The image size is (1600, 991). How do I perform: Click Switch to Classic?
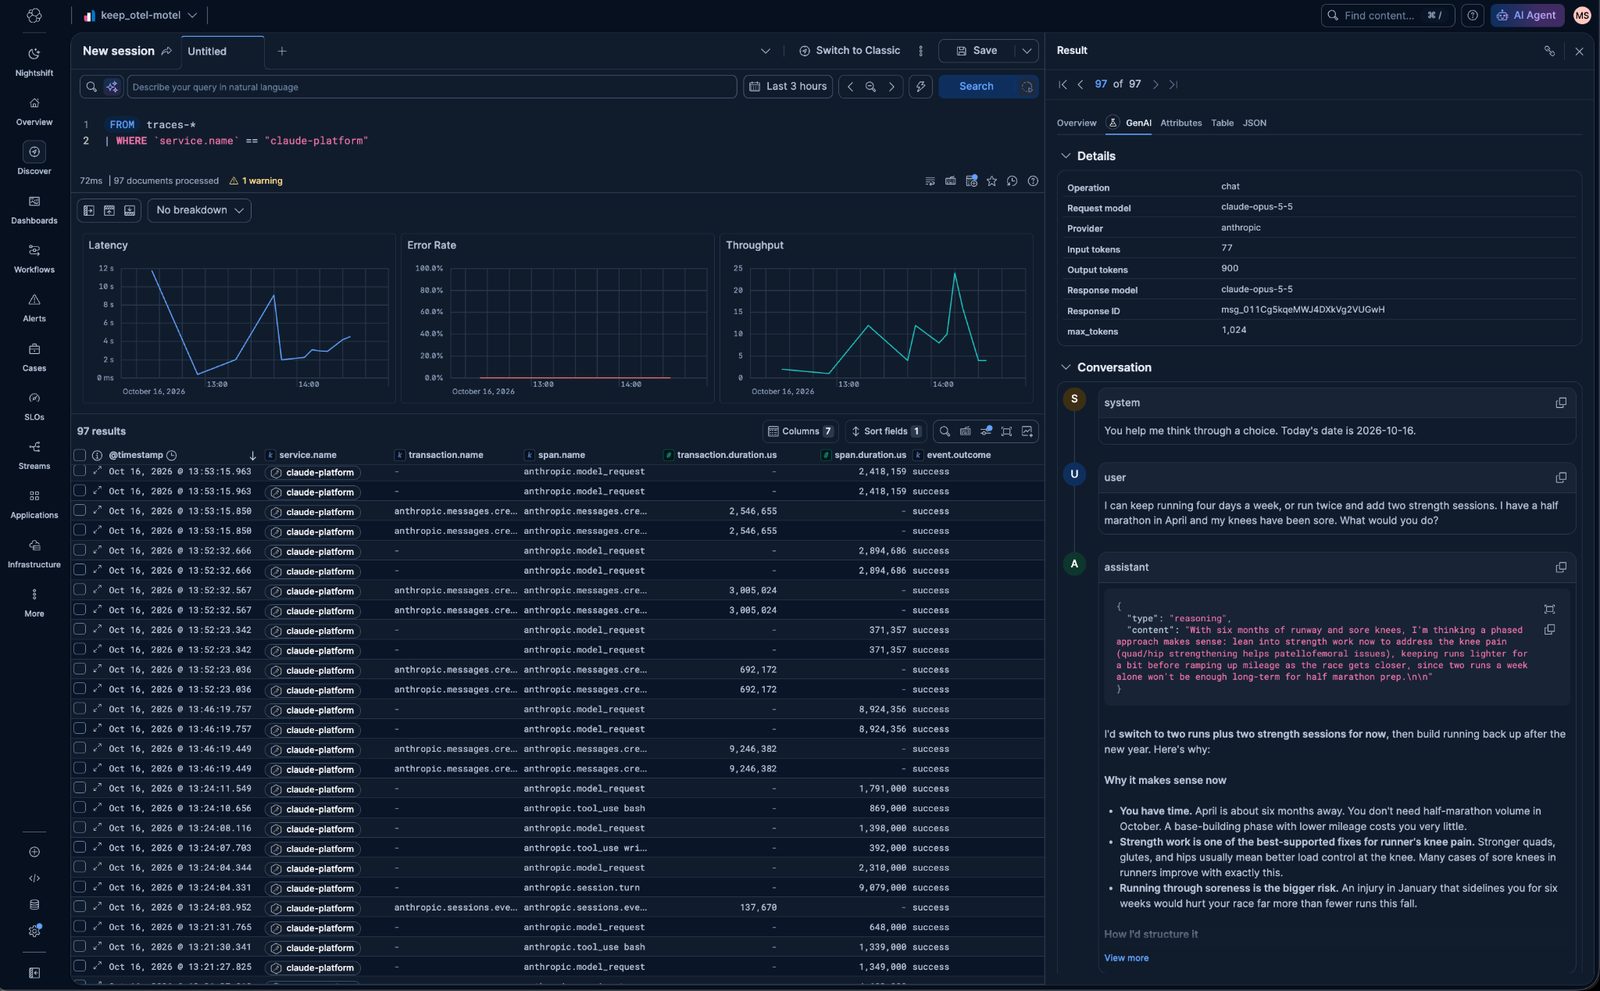point(849,51)
